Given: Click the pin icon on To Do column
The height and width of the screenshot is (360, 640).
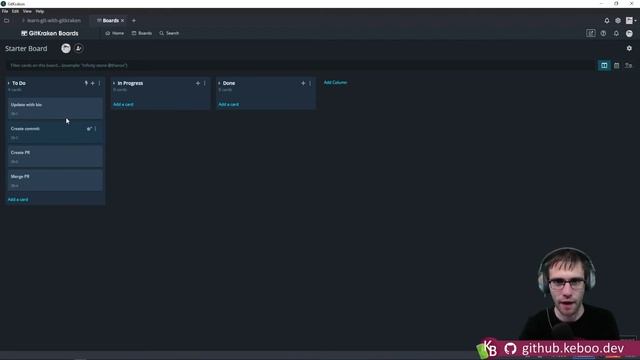Looking at the screenshot, I should 86,83.
